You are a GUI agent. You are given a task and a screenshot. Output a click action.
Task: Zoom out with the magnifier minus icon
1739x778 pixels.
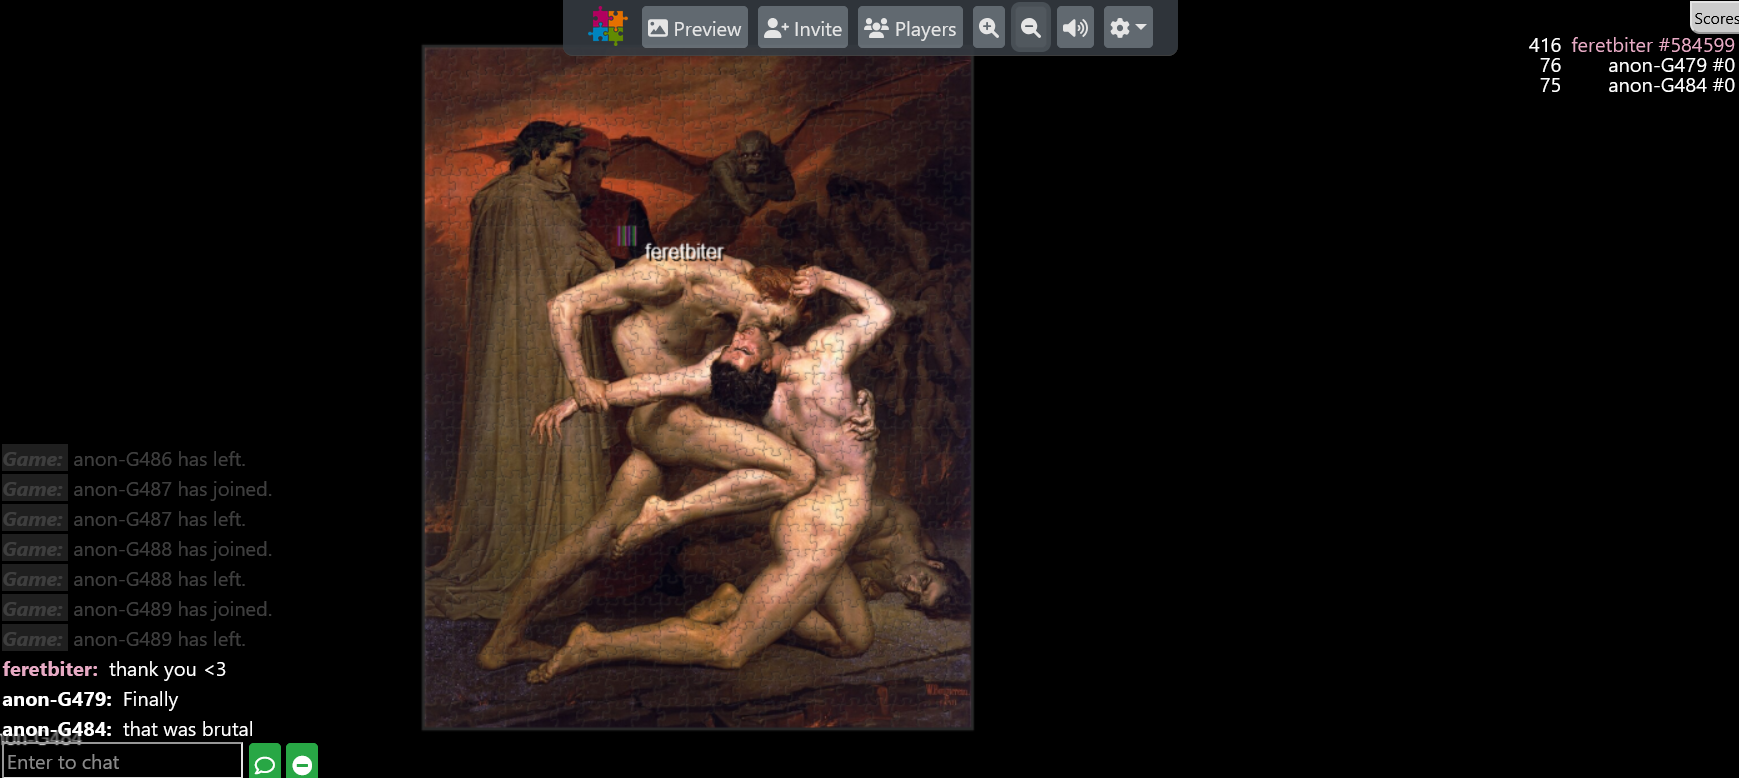pos(1031,28)
